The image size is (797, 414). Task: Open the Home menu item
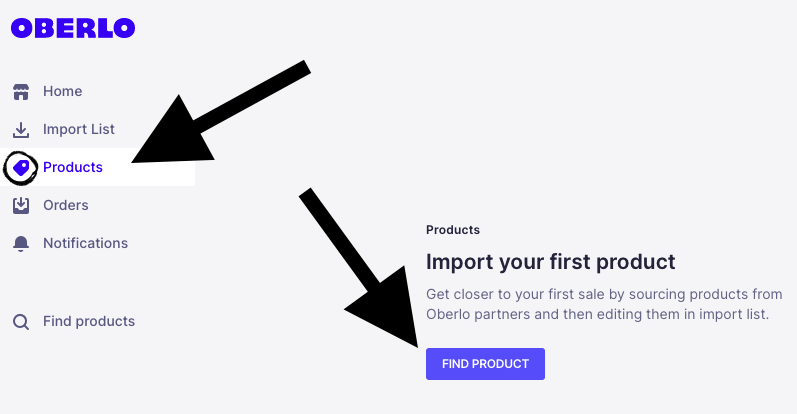click(x=63, y=91)
